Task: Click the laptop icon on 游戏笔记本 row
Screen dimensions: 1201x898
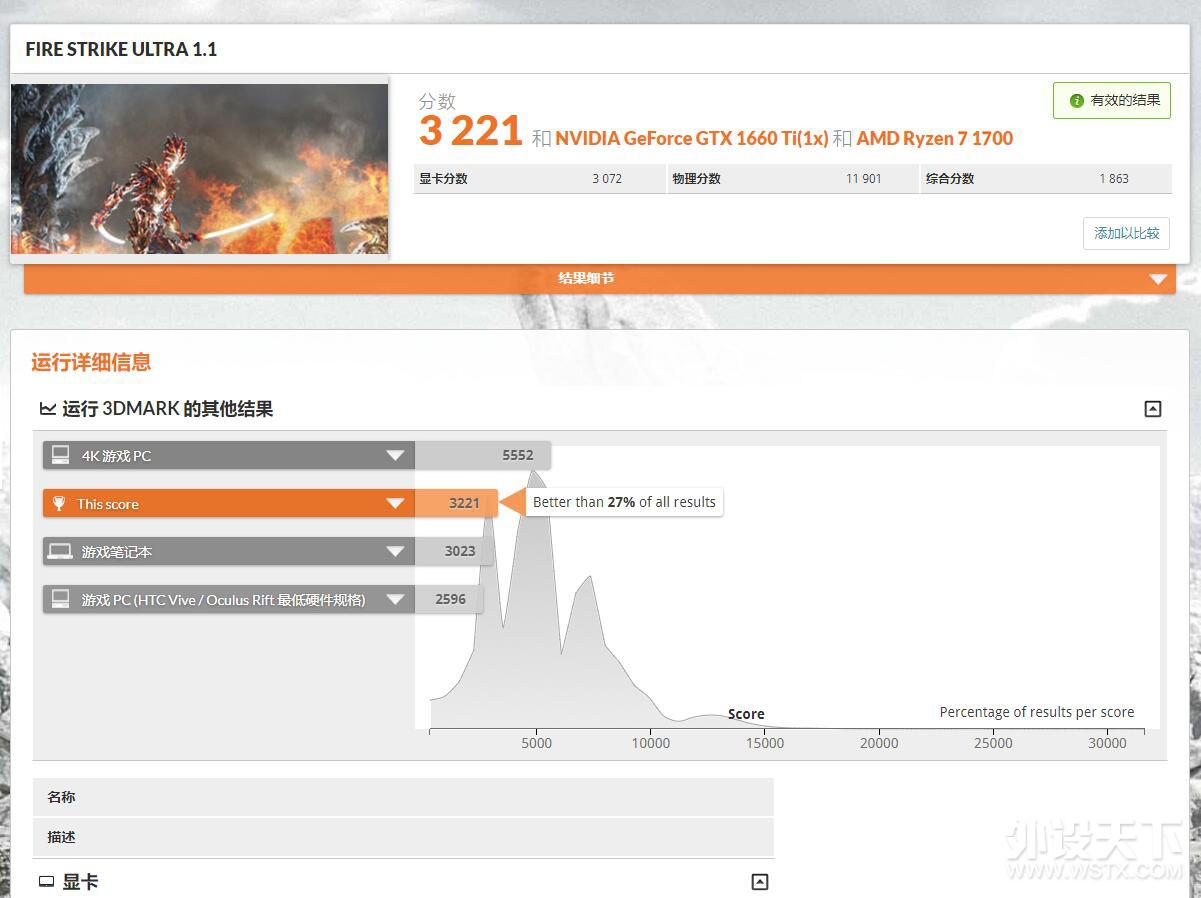Action: click(x=61, y=551)
